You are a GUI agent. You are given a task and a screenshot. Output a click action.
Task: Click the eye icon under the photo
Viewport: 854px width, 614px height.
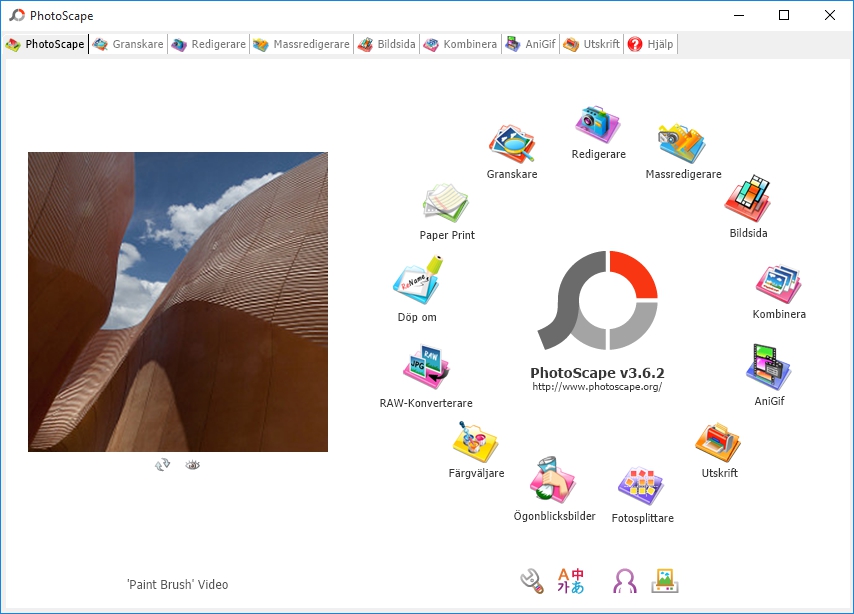pos(192,465)
